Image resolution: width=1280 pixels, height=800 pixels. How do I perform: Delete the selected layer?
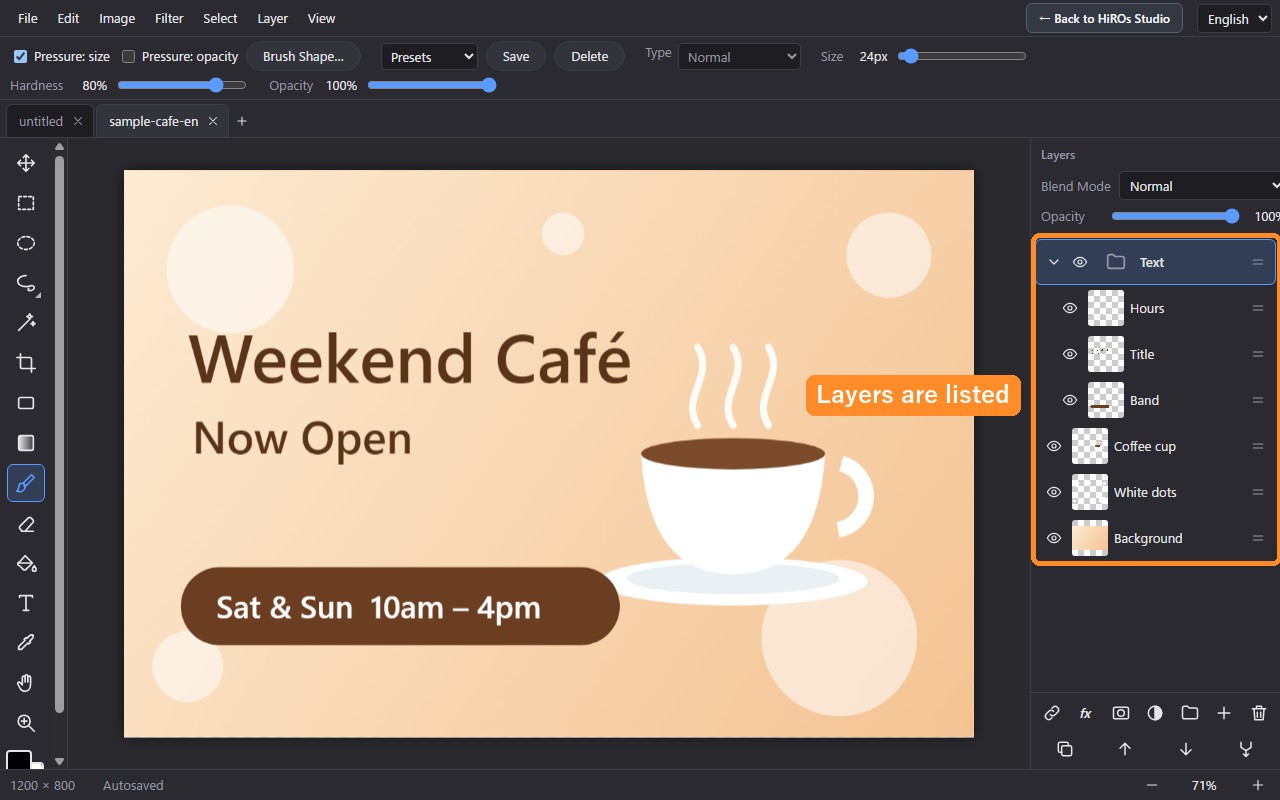[x=1259, y=713]
